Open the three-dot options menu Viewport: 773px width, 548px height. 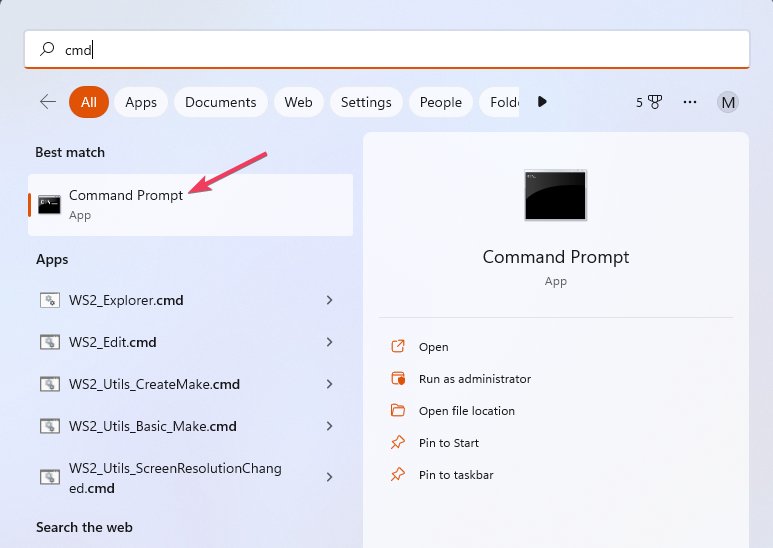[x=690, y=102]
